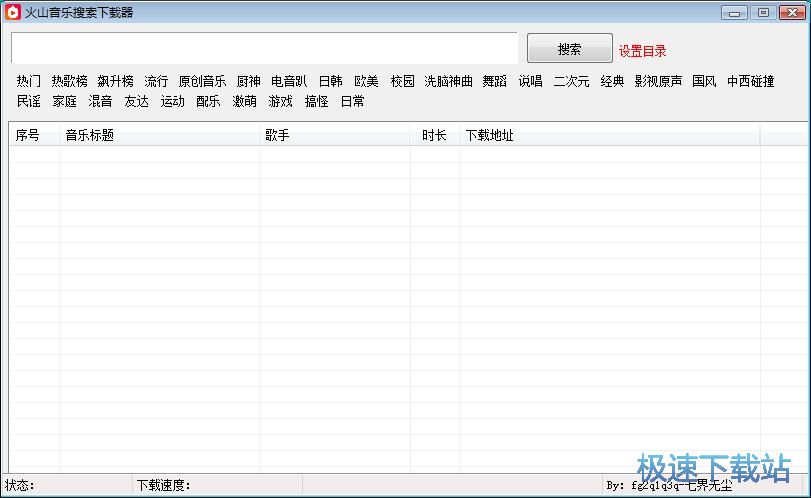Open the 民谣 folk category

point(28,101)
